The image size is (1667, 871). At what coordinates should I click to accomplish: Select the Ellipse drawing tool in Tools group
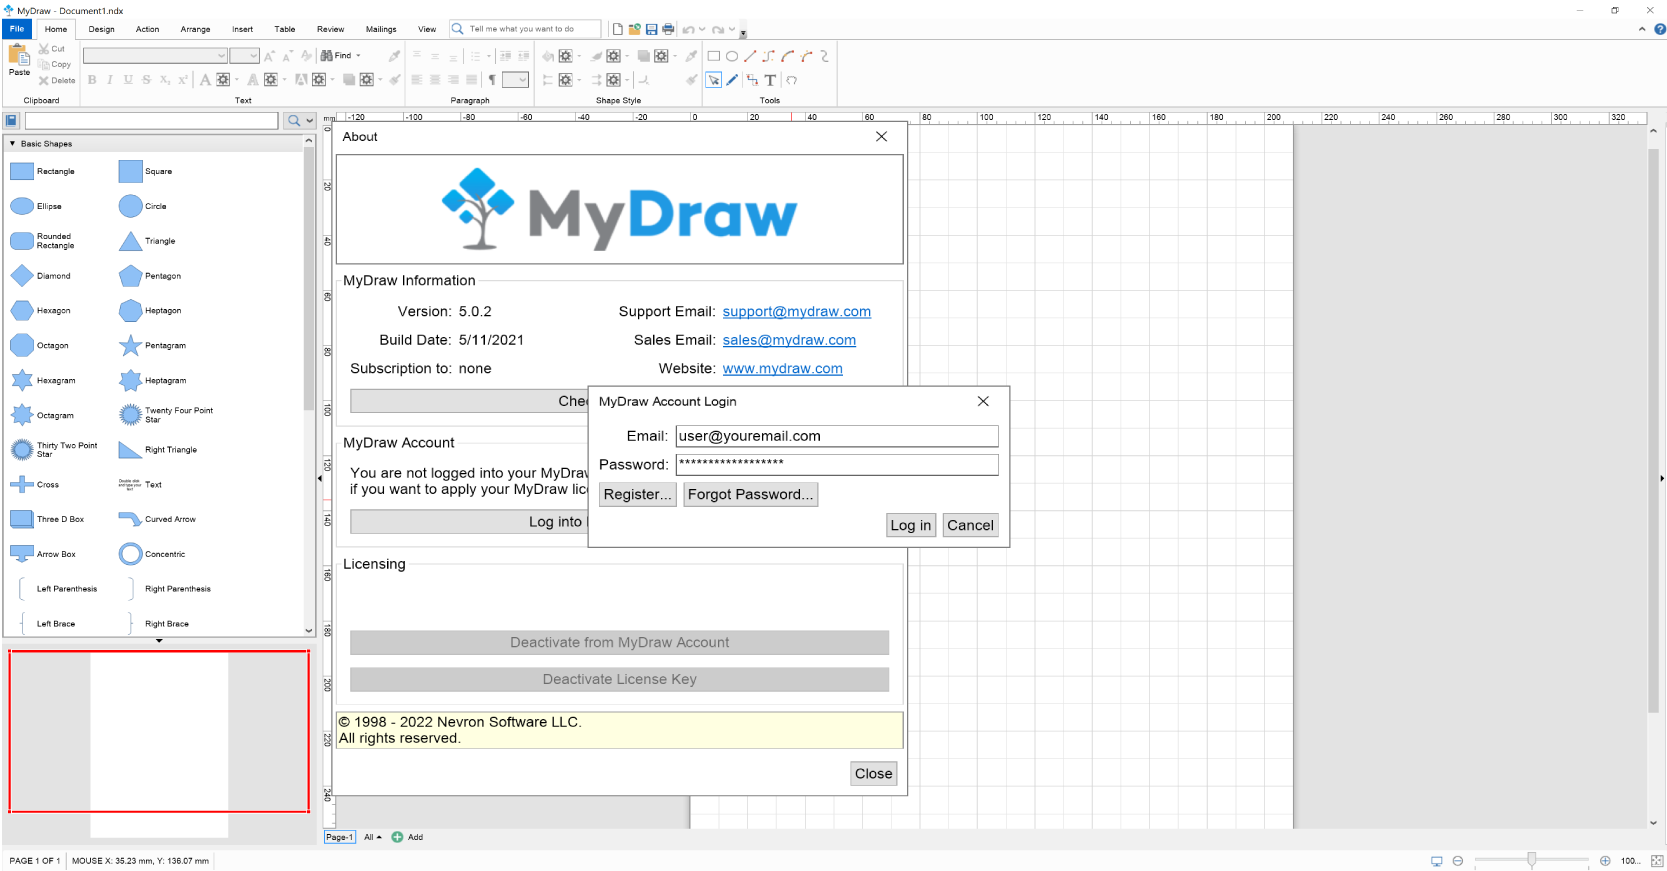click(732, 56)
